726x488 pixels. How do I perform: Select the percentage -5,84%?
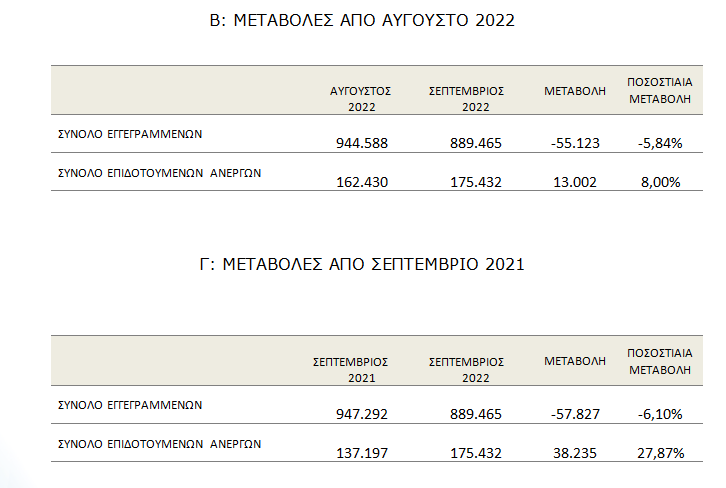point(660,143)
